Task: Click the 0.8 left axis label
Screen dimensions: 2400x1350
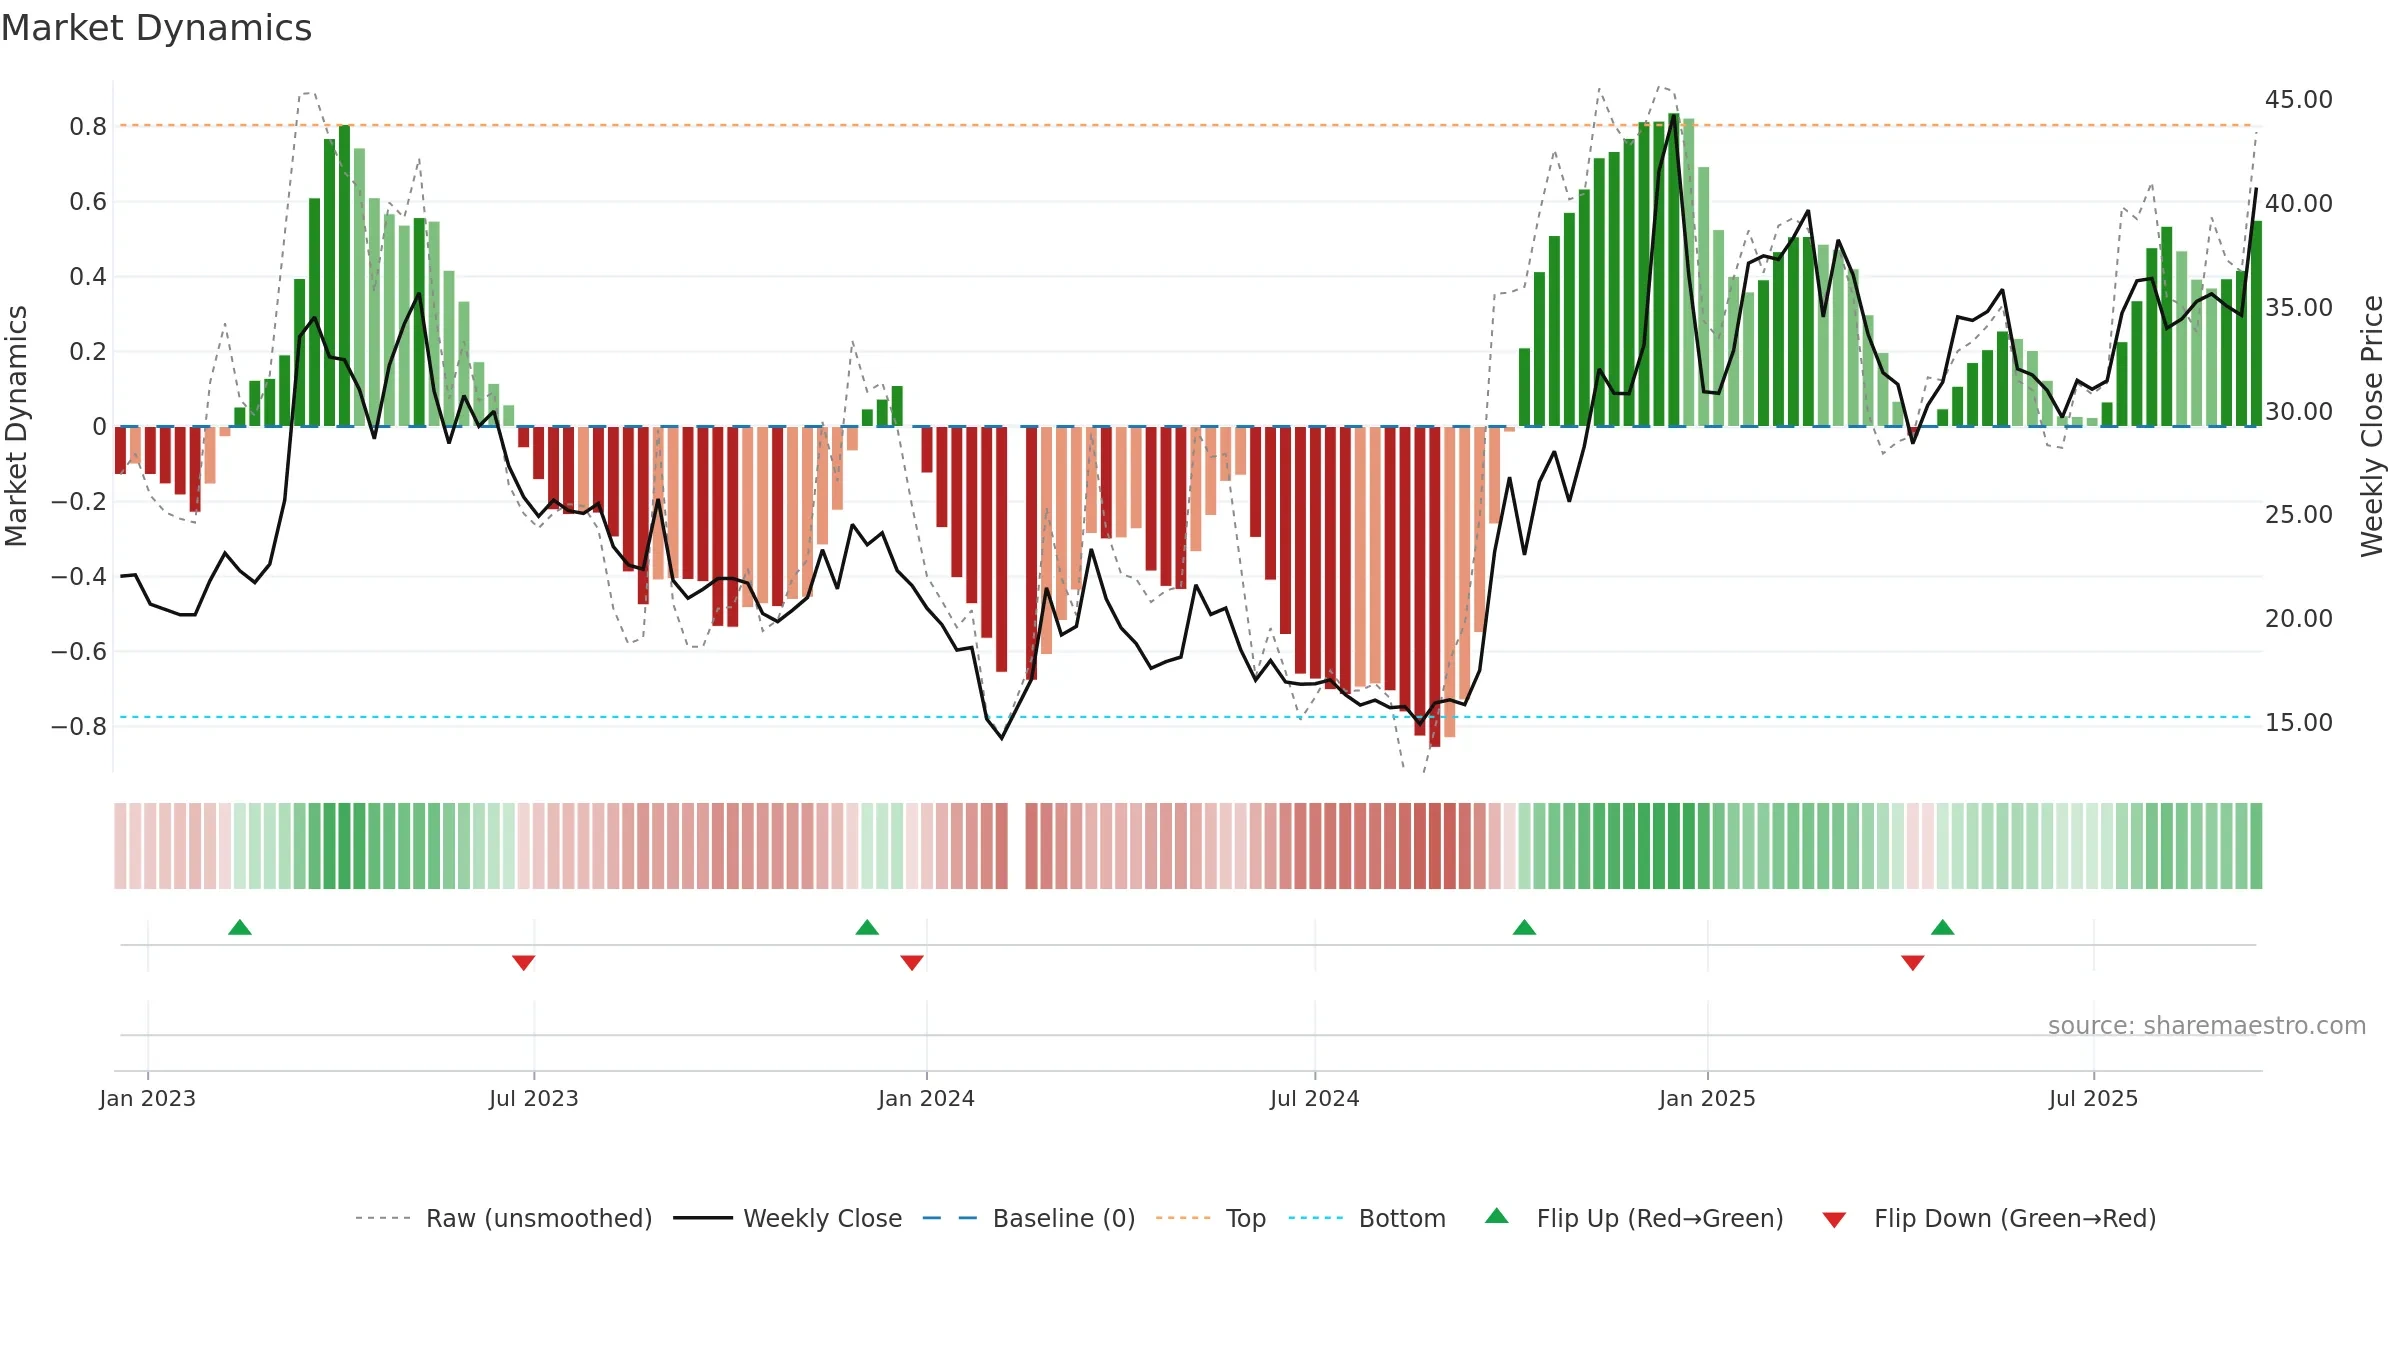Action: [88, 127]
